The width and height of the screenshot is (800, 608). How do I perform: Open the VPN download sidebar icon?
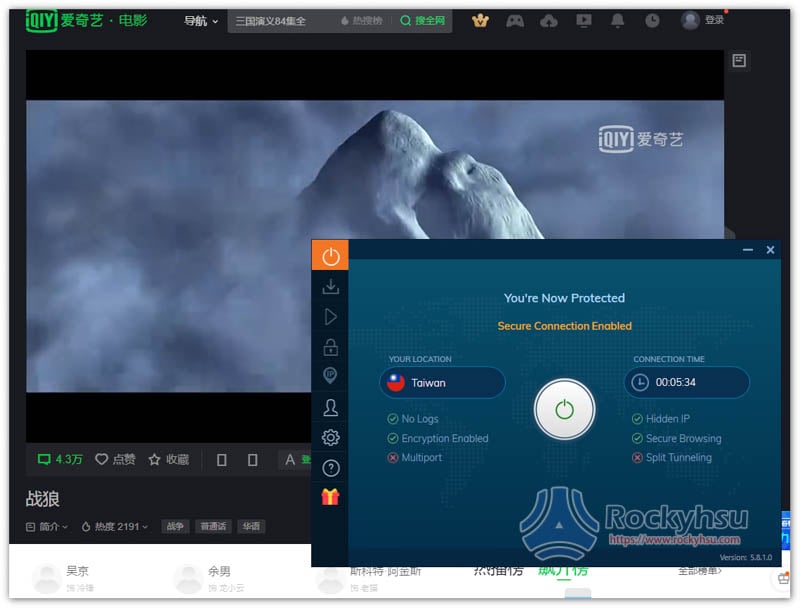[330, 287]
